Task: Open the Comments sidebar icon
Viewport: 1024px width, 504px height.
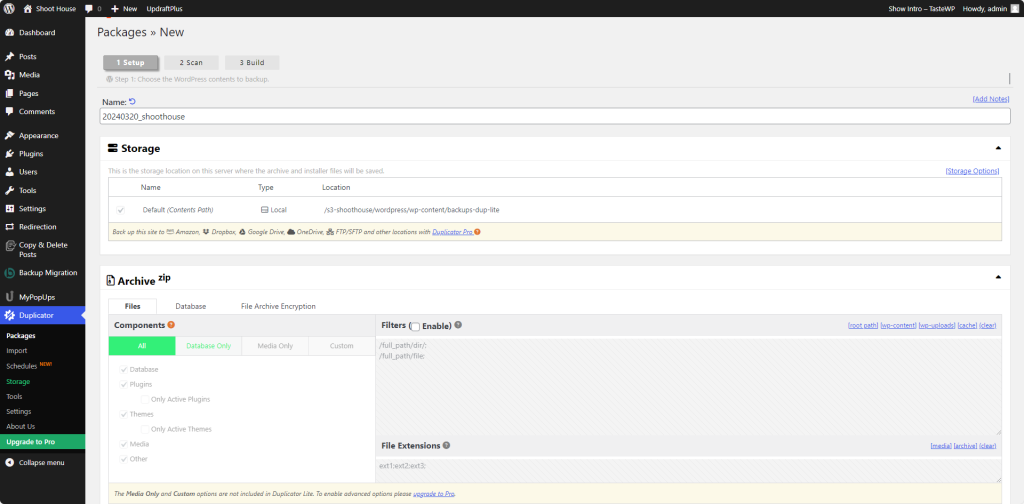Action: tap(10, 112)
